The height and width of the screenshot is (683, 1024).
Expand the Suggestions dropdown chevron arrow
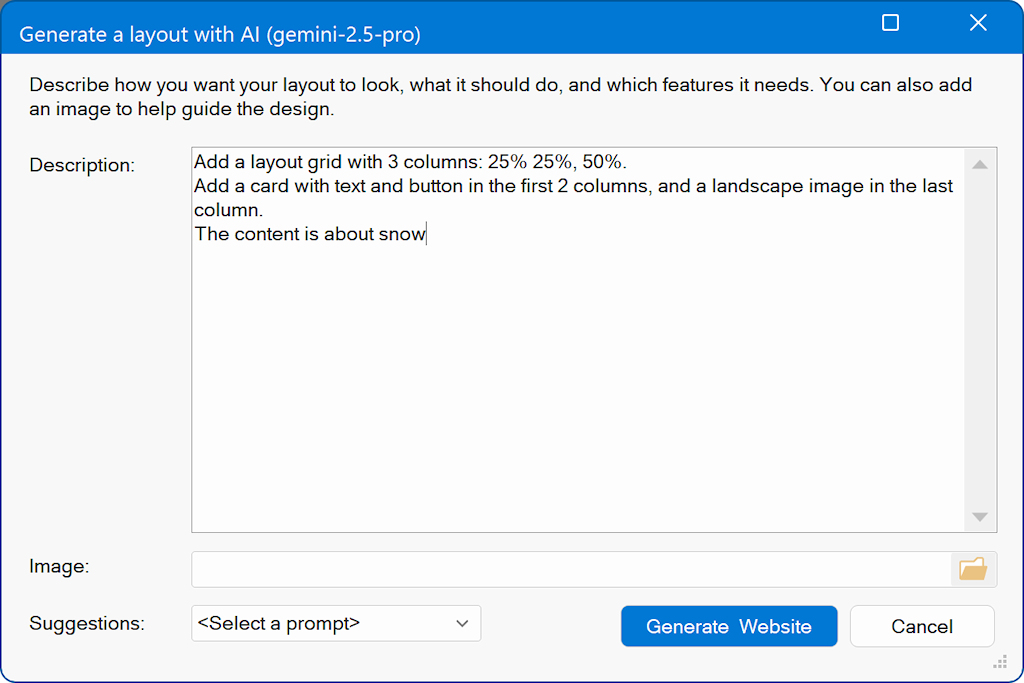462,623
